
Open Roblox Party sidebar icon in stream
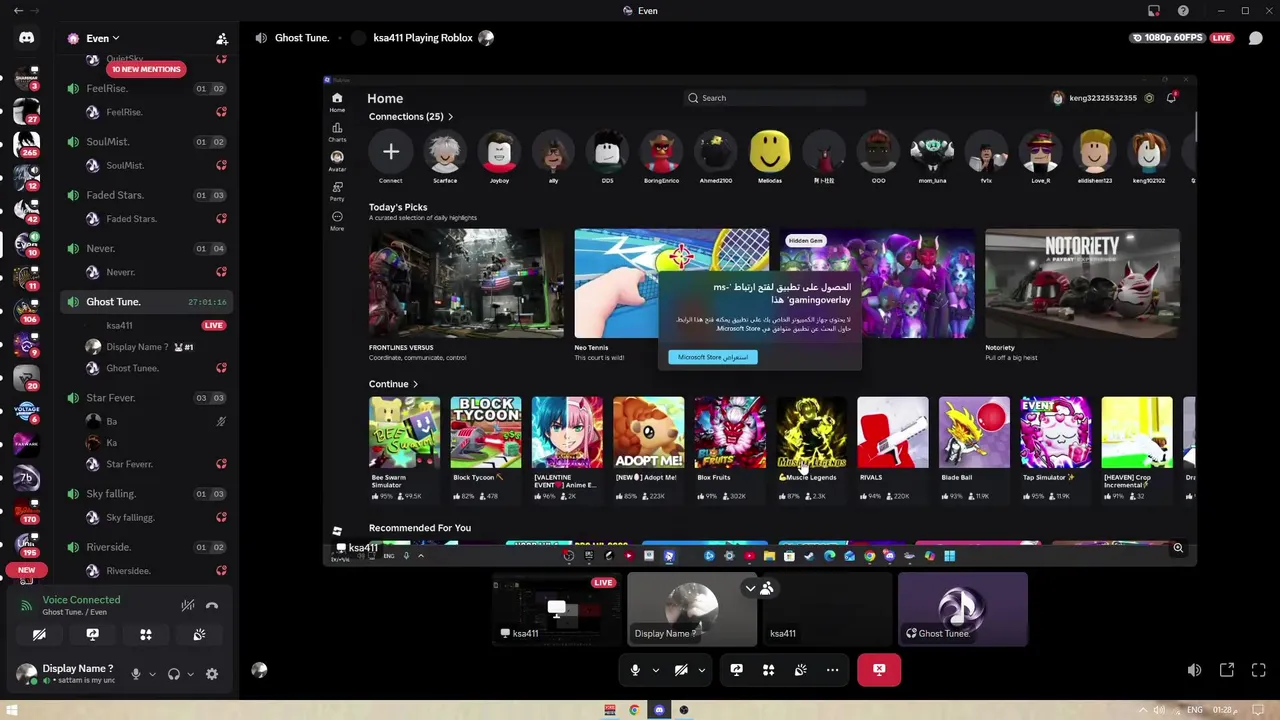(x=337, y=191)
